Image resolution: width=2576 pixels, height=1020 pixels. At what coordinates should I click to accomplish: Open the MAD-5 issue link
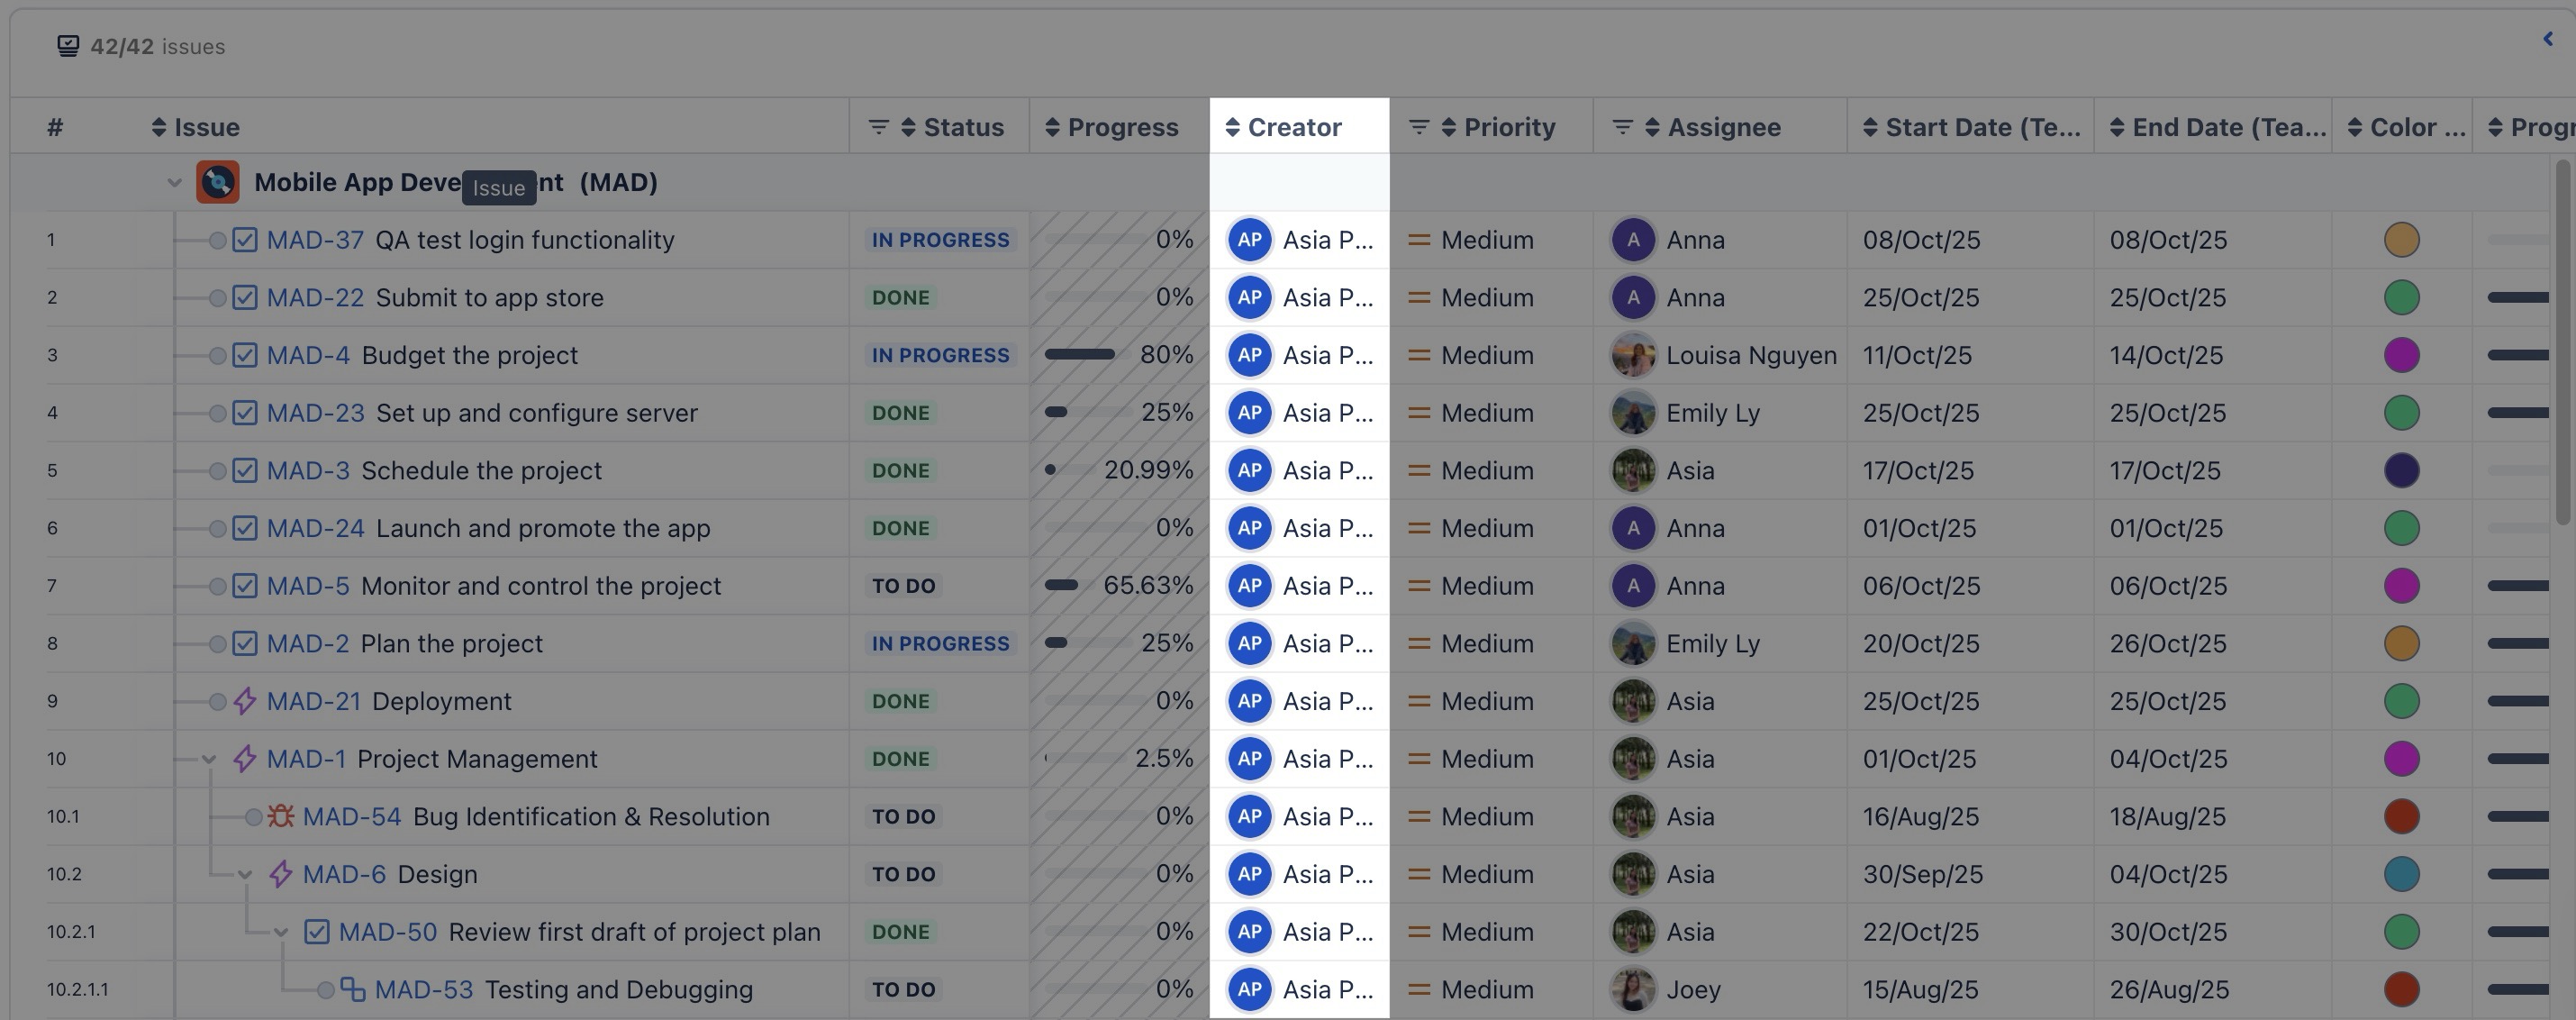[308, 586]
